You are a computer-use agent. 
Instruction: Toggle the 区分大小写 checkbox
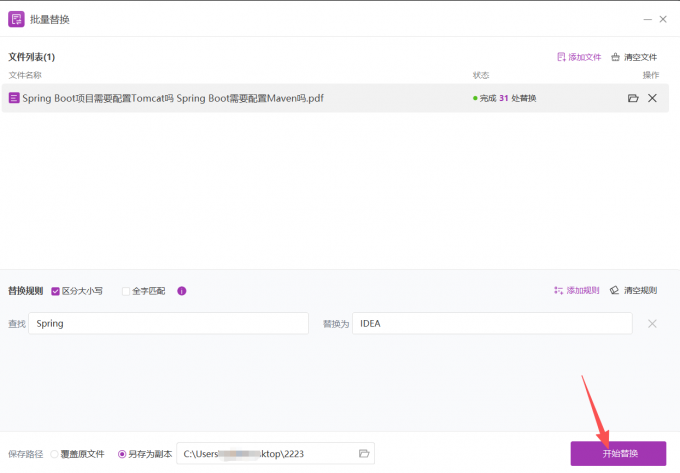[x=55, y=291]
